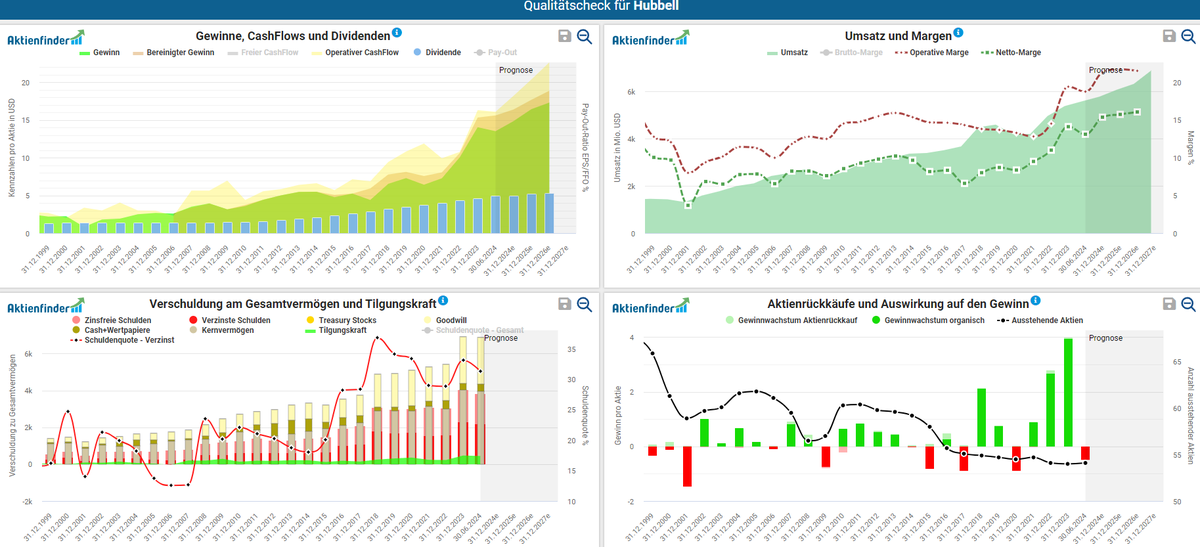Toggle Treasury Stocks legend entry

click(x=340, y=319)
